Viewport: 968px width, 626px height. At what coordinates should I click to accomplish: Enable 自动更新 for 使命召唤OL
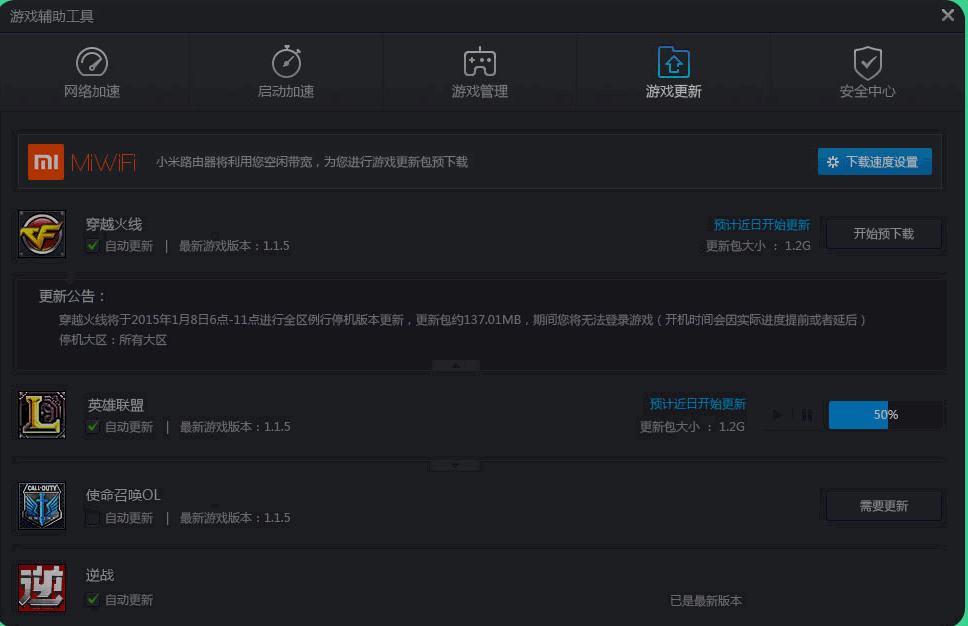point(93,518)
